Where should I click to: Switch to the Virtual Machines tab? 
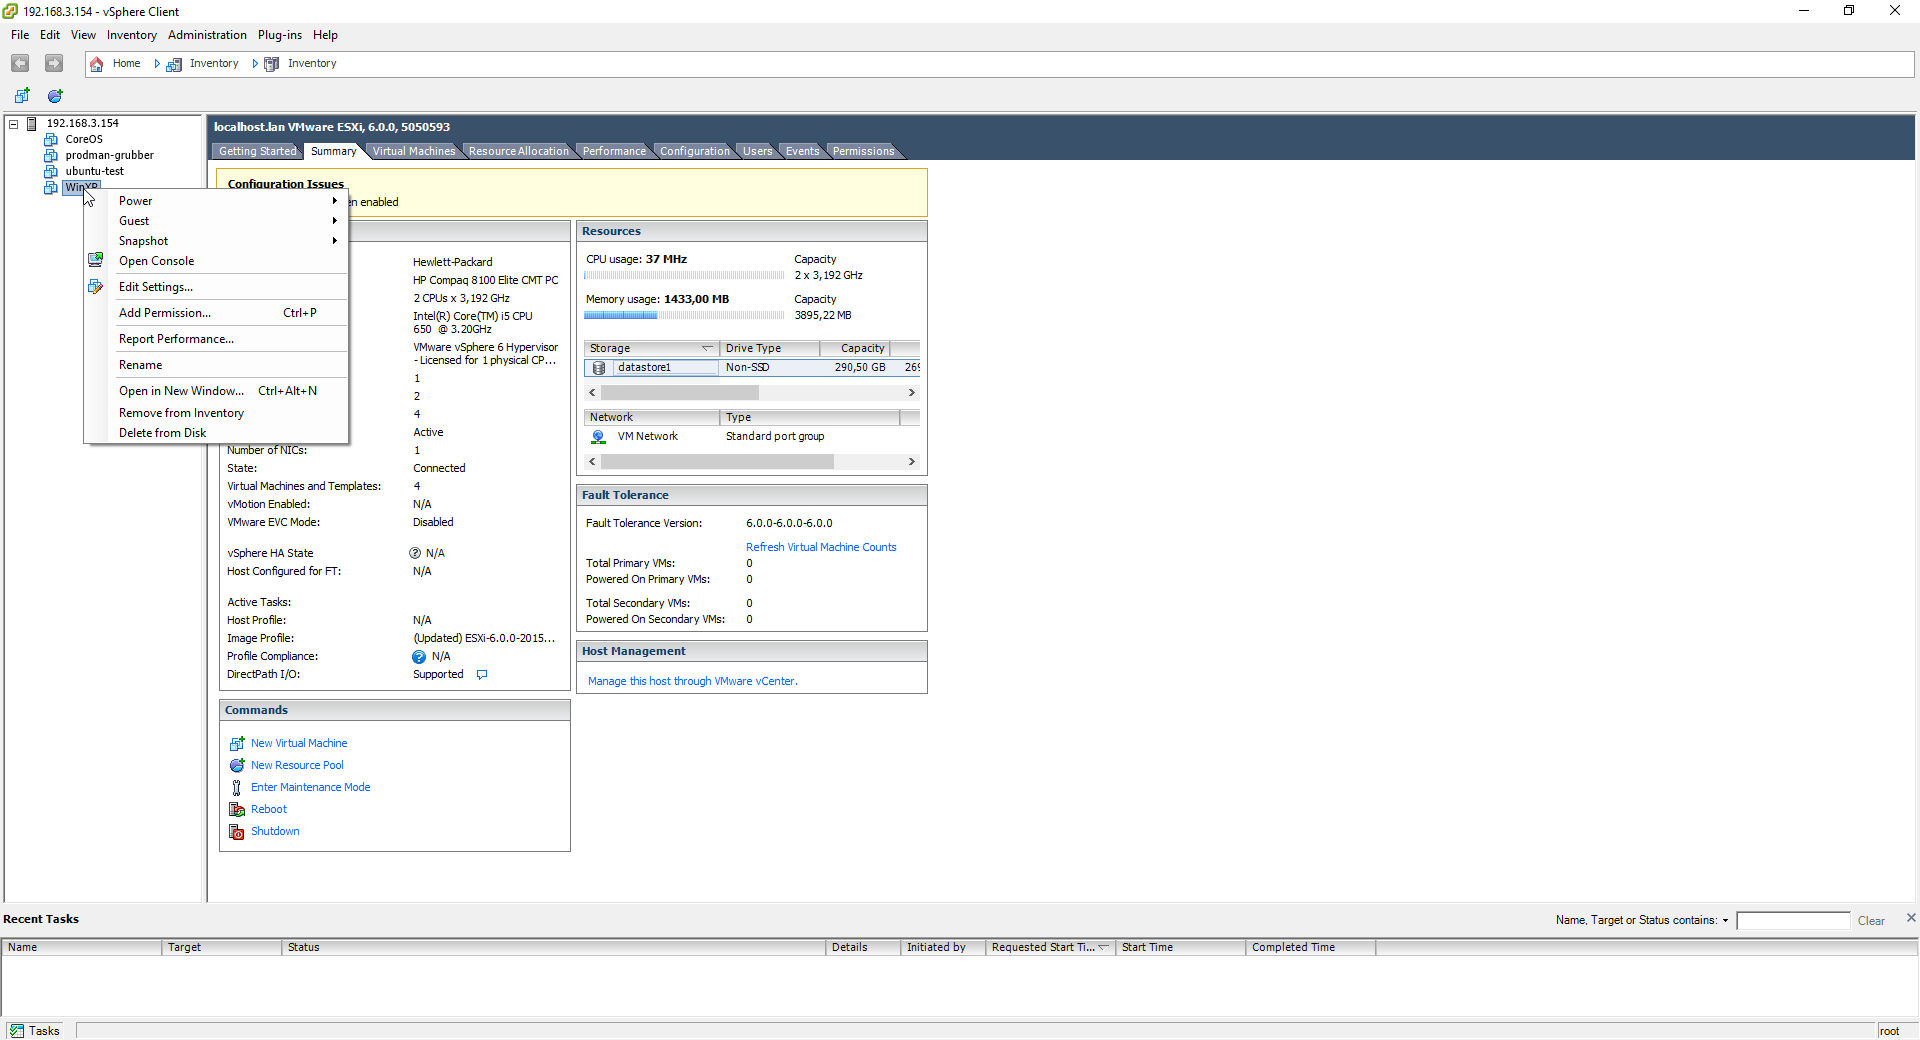point(414,151)
